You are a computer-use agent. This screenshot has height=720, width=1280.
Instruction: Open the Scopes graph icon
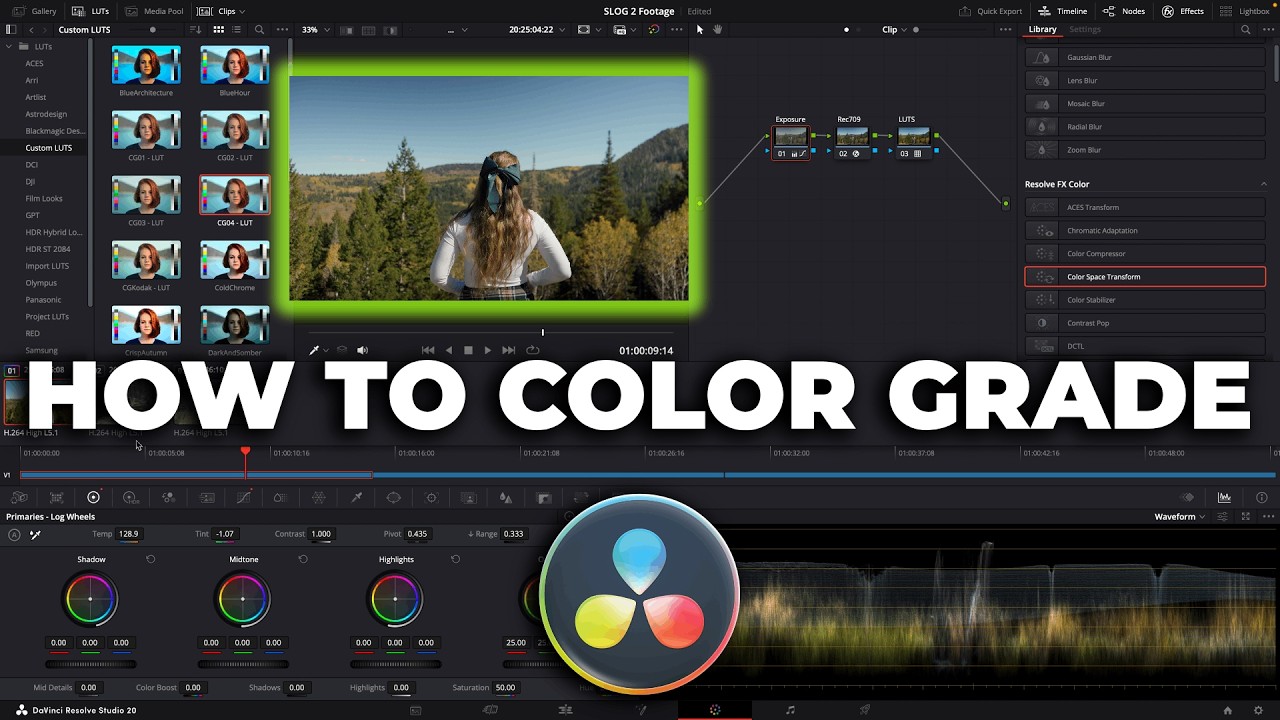(x=1224, y=497)
